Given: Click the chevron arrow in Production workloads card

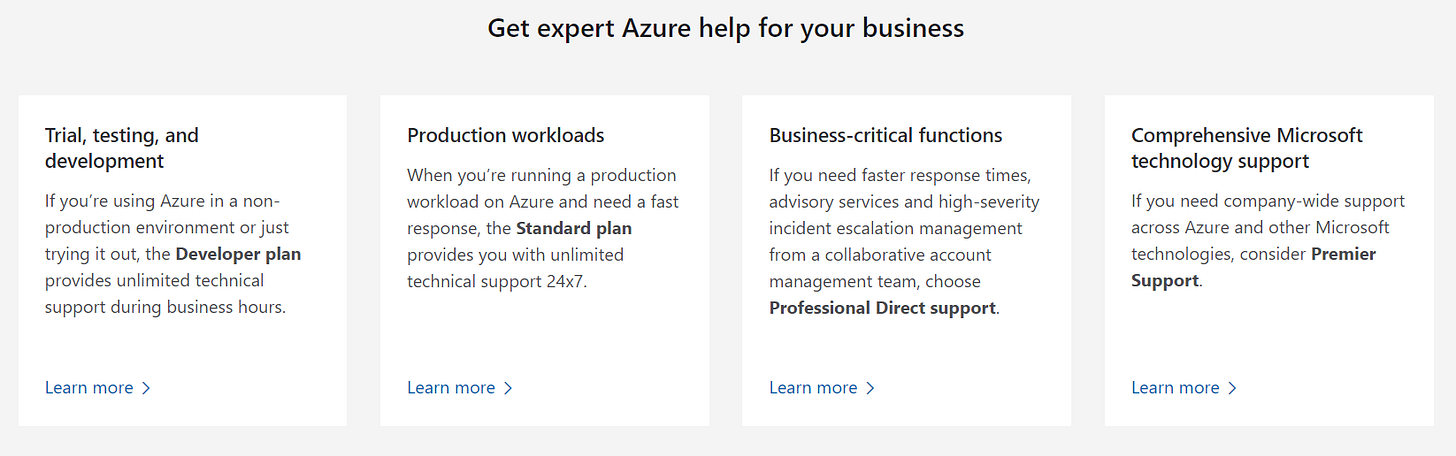Looking at the screenshot, I should 508,388.
